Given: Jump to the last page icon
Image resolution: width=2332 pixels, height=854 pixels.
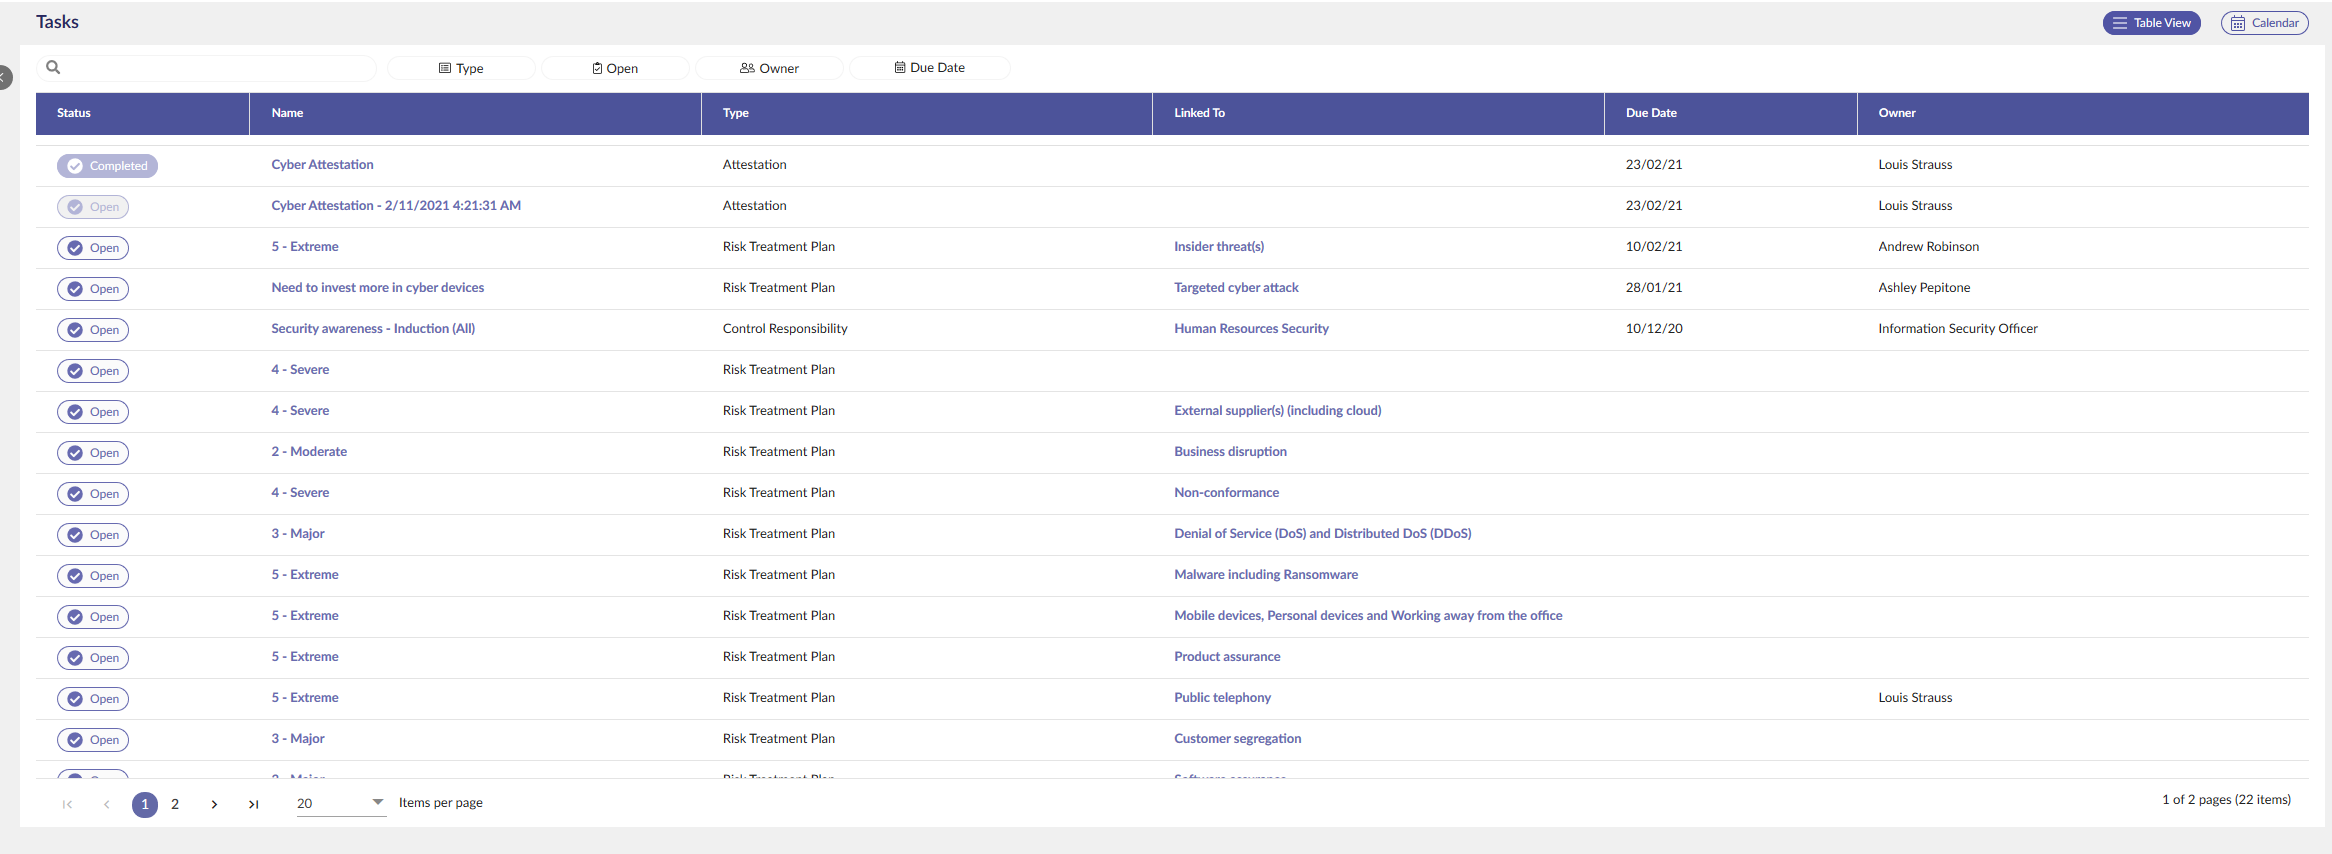Looking at the screenshot, I should click(x=254, y=804).
